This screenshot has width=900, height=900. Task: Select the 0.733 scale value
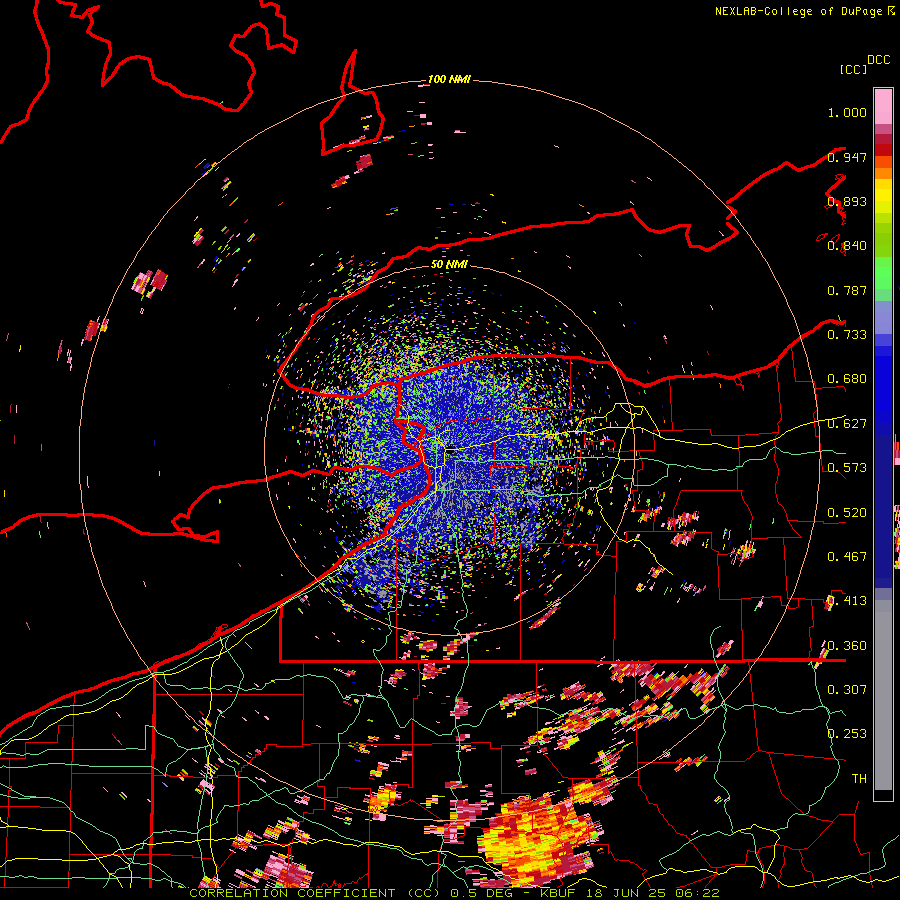pyautogui.click(x=847, y=335)
